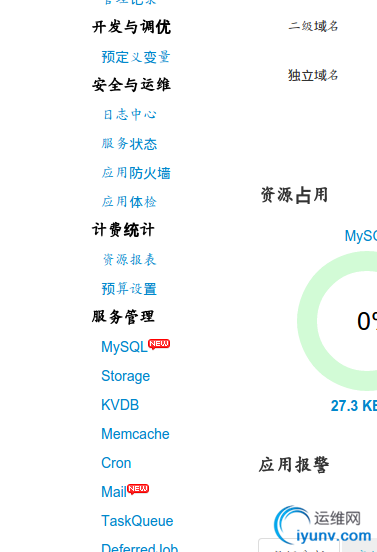Select KVDB service
This screenshot has height=552, width=377.
pyautogui.click(x=120, y=405)
